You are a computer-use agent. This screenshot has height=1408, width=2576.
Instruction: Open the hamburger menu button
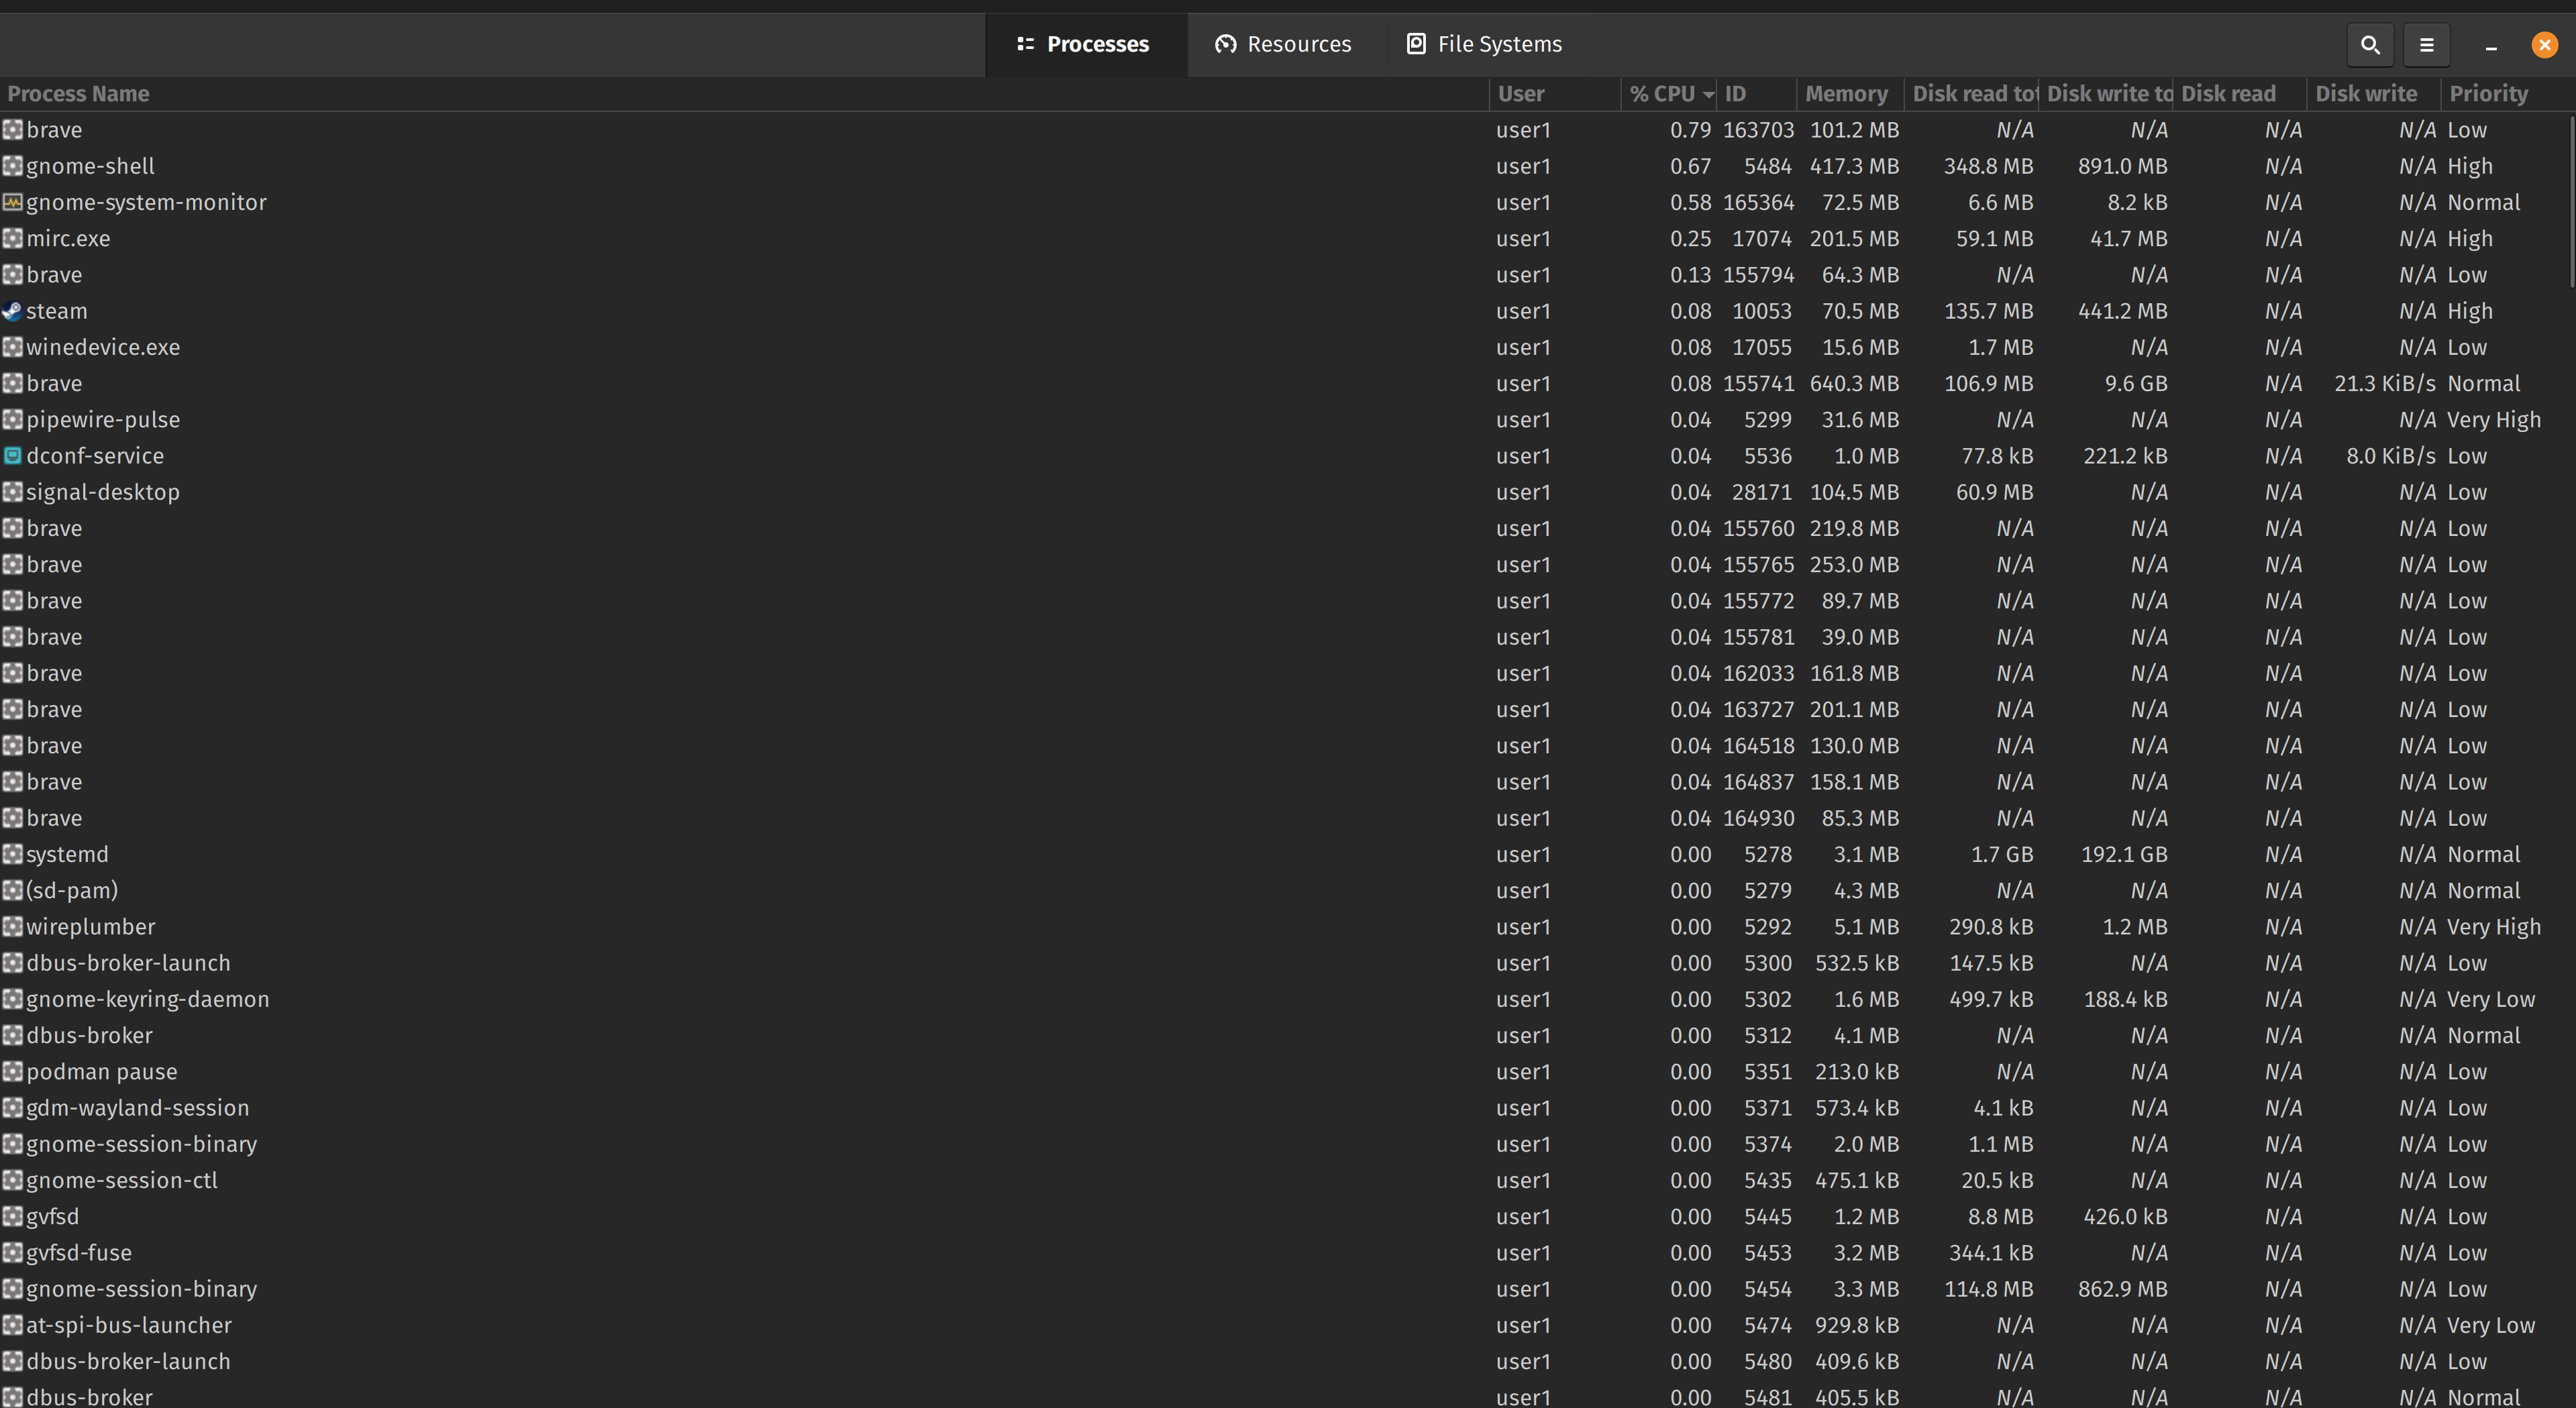(x=2426, y=44)
